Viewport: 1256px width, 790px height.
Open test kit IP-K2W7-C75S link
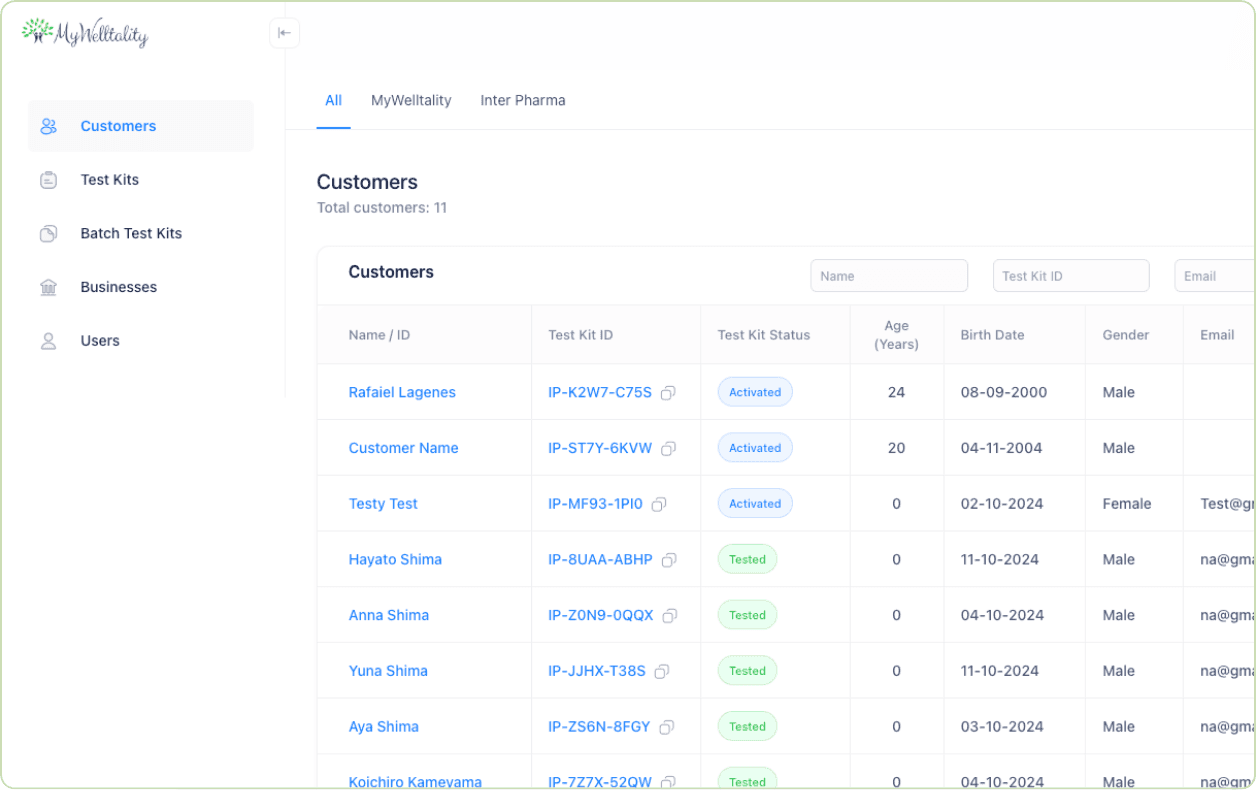pos(600,392)
